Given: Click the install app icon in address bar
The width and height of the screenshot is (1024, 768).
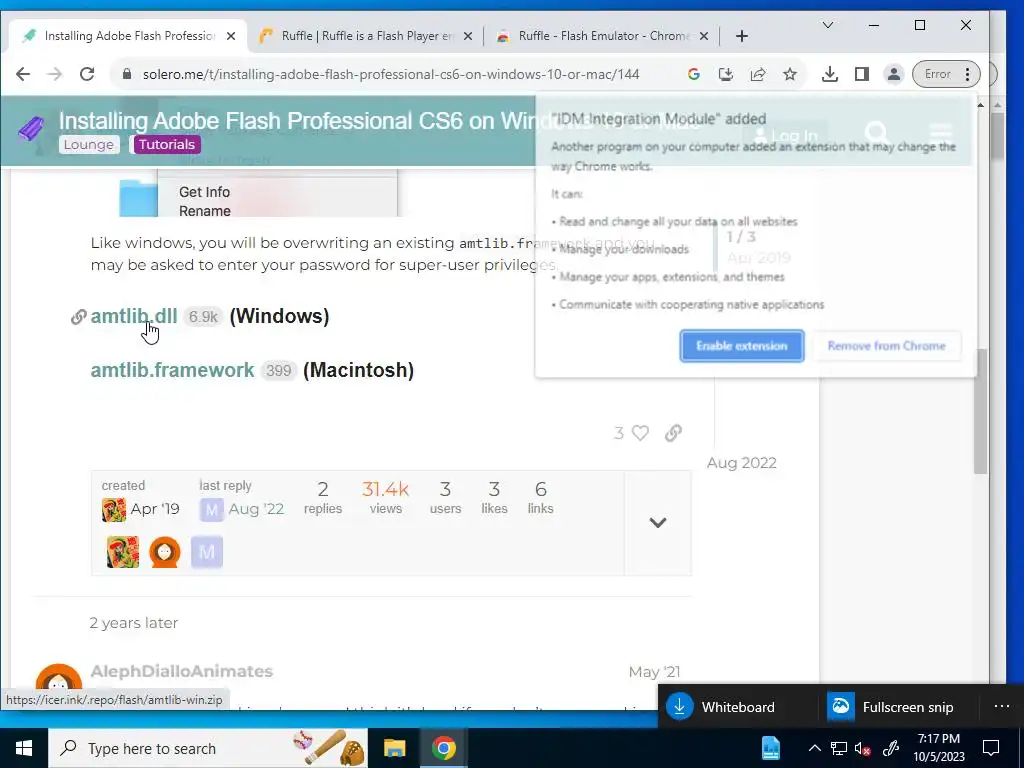Looking at the screenshot, I should tap(726, 74).
